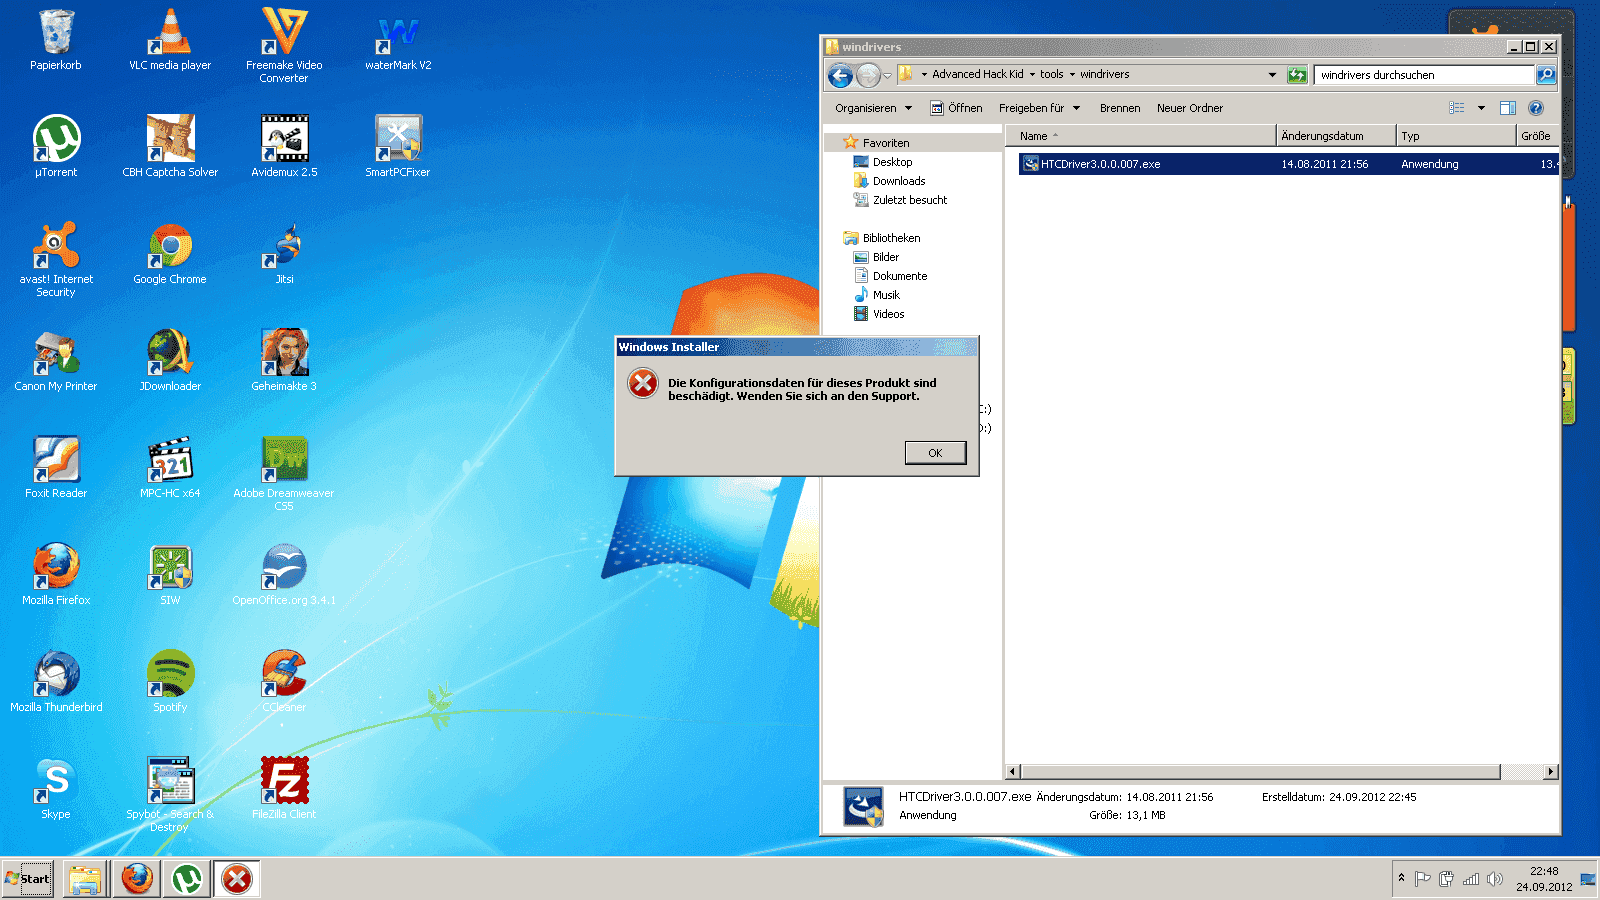The width and height of the screenshot is (1600, 900).
Task: Open Freemake Video Converter shortcut
Action: [x=284, y=45]
